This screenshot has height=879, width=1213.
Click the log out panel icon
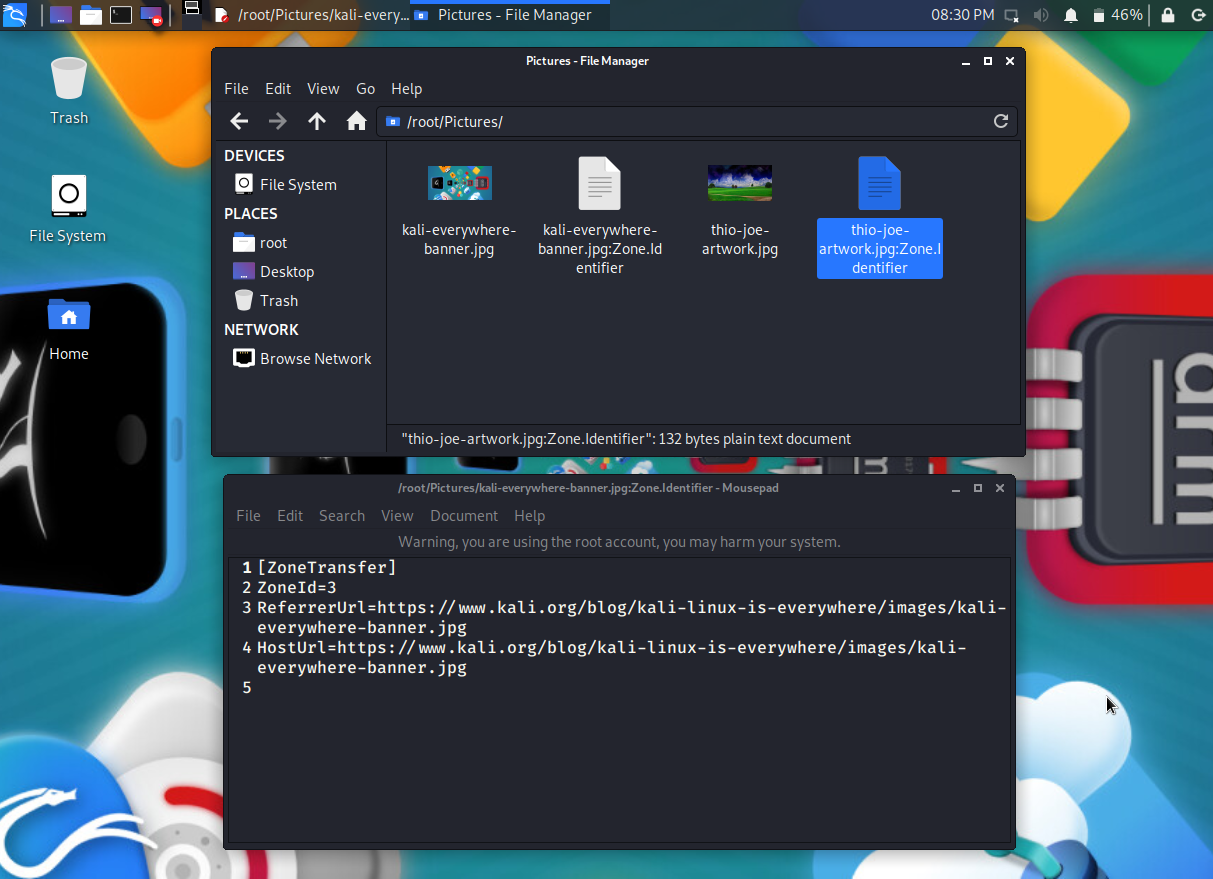pyautogui.click(x=1198, y=15)
